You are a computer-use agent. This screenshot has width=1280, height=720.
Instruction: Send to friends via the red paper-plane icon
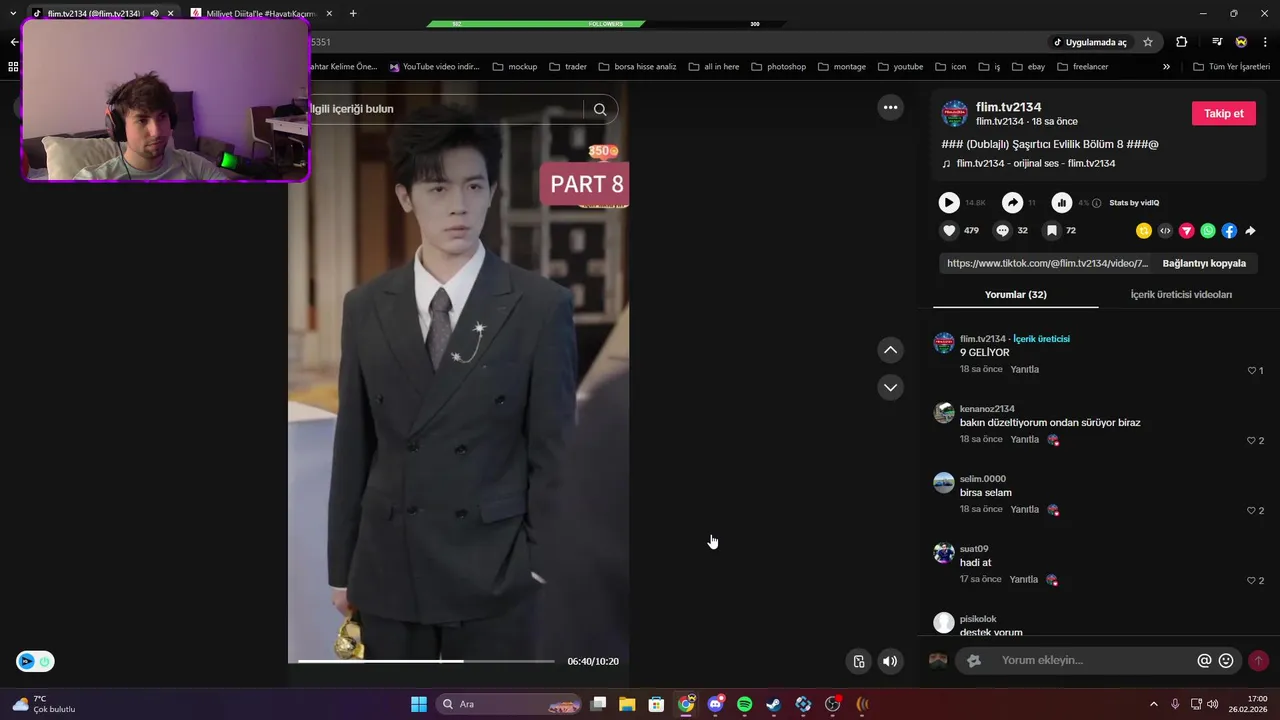(x=1187, y=231)
